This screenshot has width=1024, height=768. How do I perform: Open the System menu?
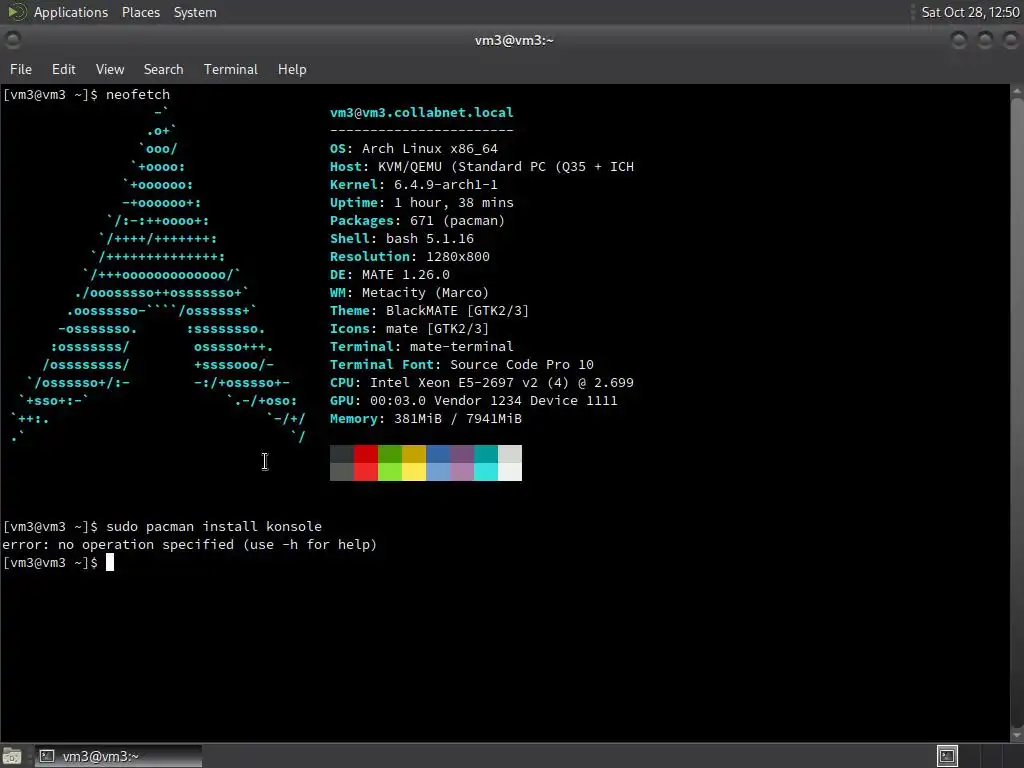click(x=195, y=12)
